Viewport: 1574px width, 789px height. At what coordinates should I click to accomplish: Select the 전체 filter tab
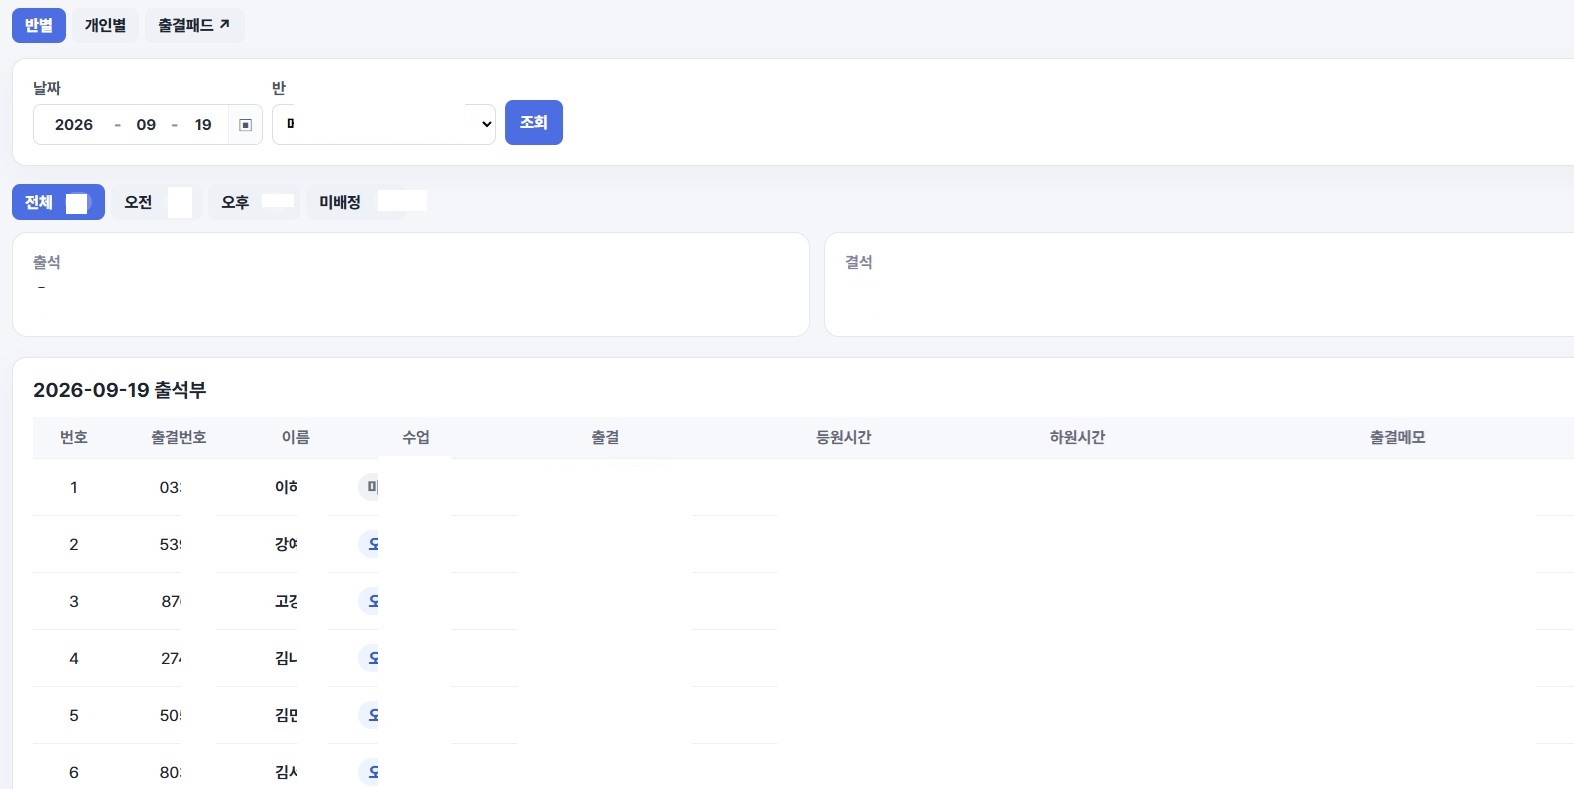tap(58, 202)
